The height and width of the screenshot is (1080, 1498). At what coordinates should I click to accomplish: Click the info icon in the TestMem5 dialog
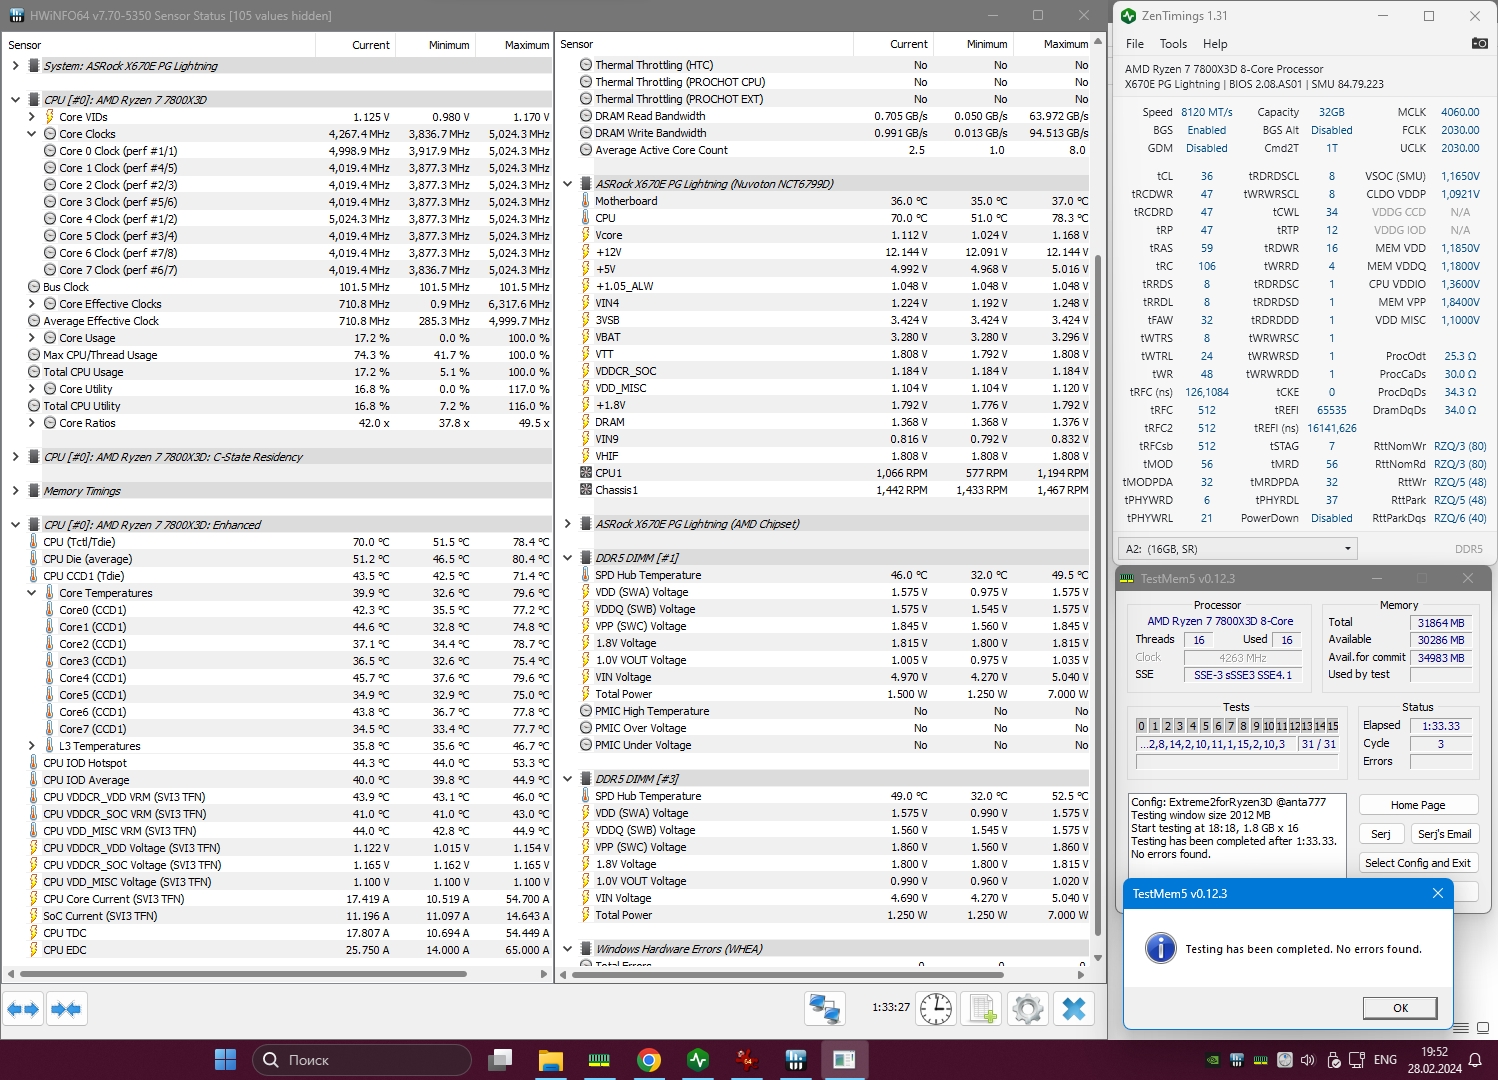tap(1160, 948)
